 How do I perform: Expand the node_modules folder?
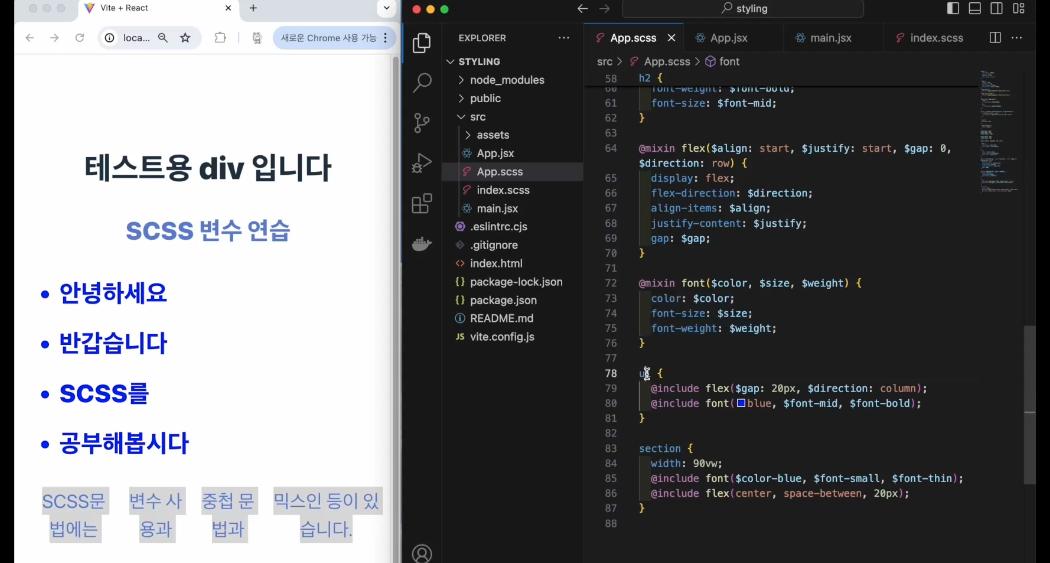point(514,80)
